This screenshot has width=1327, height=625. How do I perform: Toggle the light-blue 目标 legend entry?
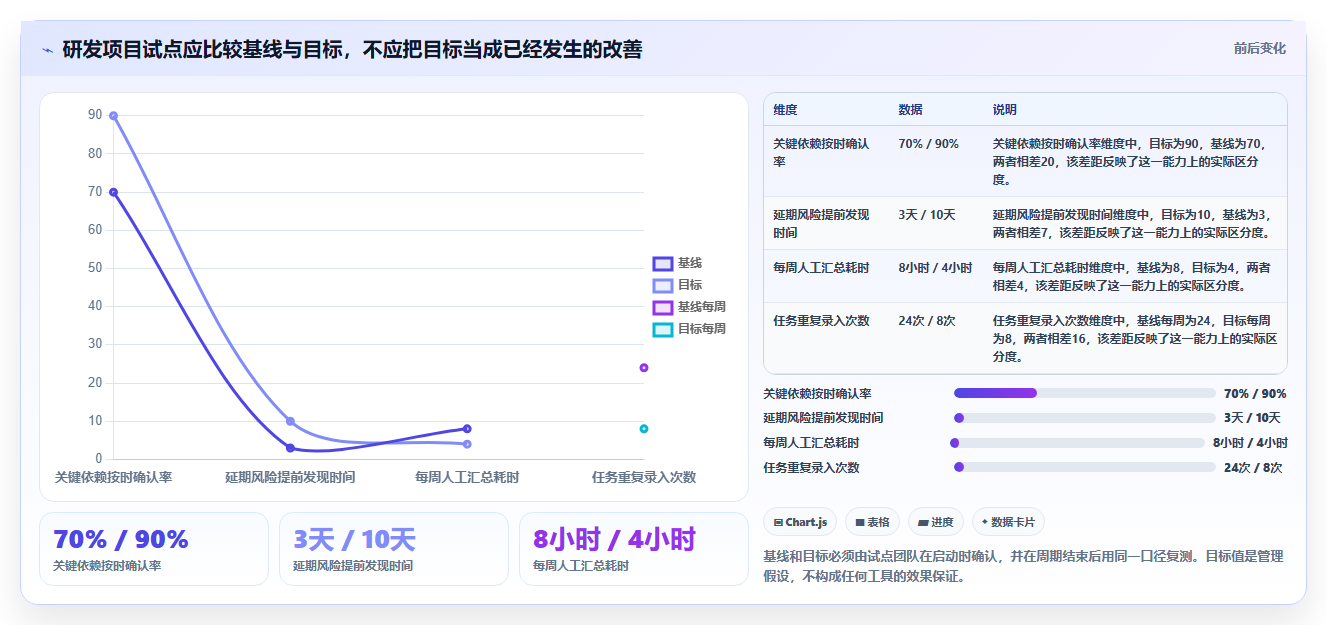coord(678,285)
